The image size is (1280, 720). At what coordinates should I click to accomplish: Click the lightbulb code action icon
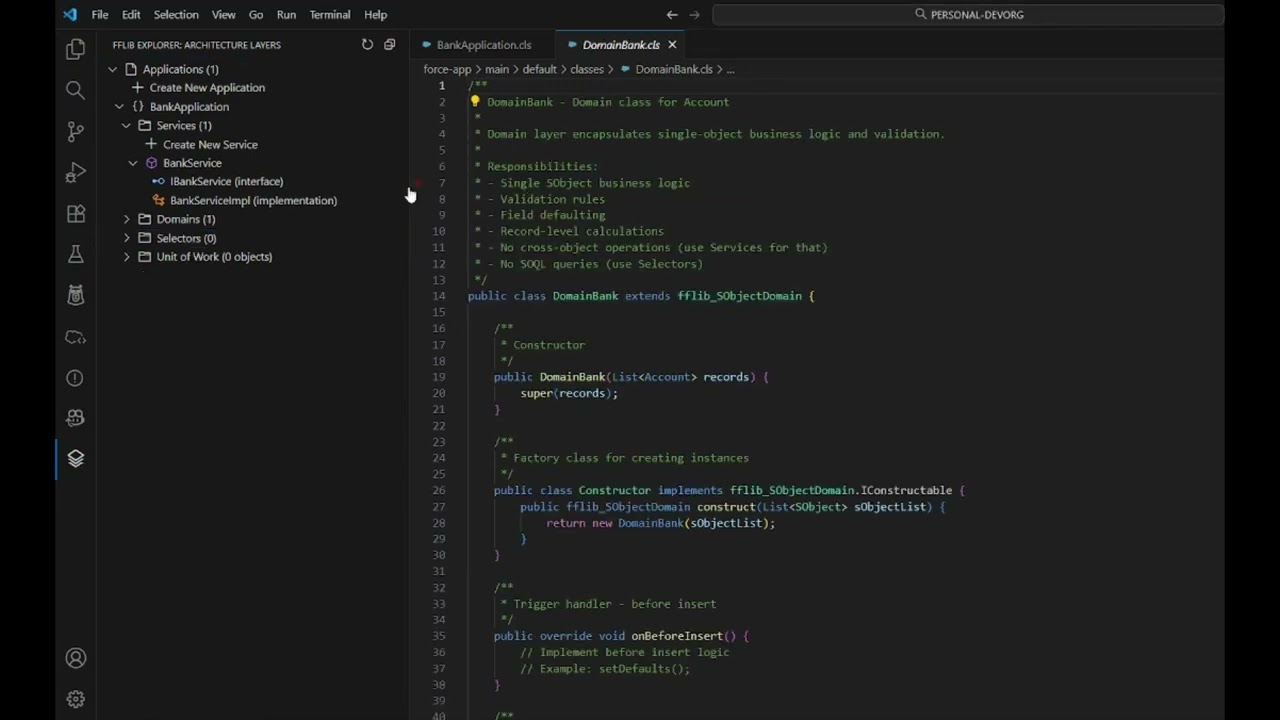click(x=475, y=101)
